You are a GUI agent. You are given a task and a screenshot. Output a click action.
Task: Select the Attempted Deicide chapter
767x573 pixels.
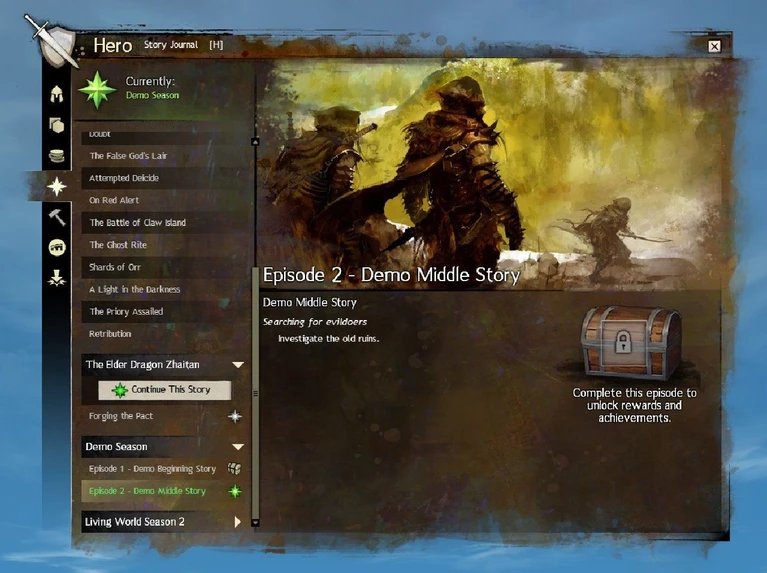point(124,178)
